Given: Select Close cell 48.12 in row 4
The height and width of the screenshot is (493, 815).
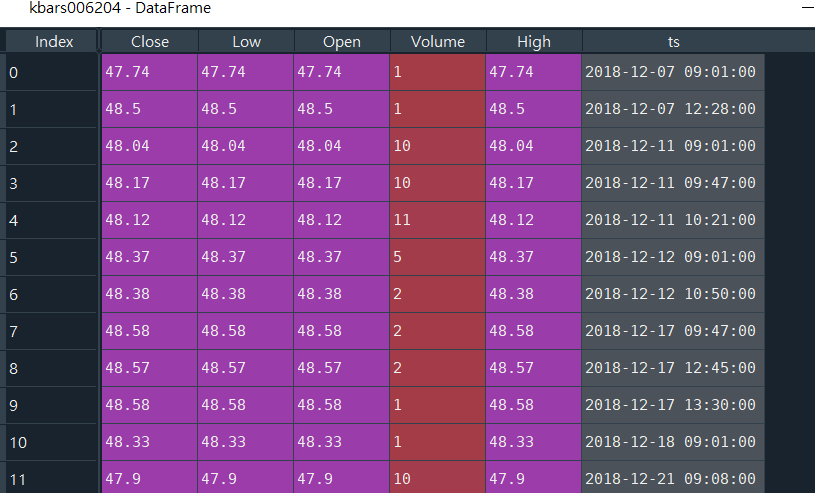Looking at the screenshot, I should pos(150,220).
